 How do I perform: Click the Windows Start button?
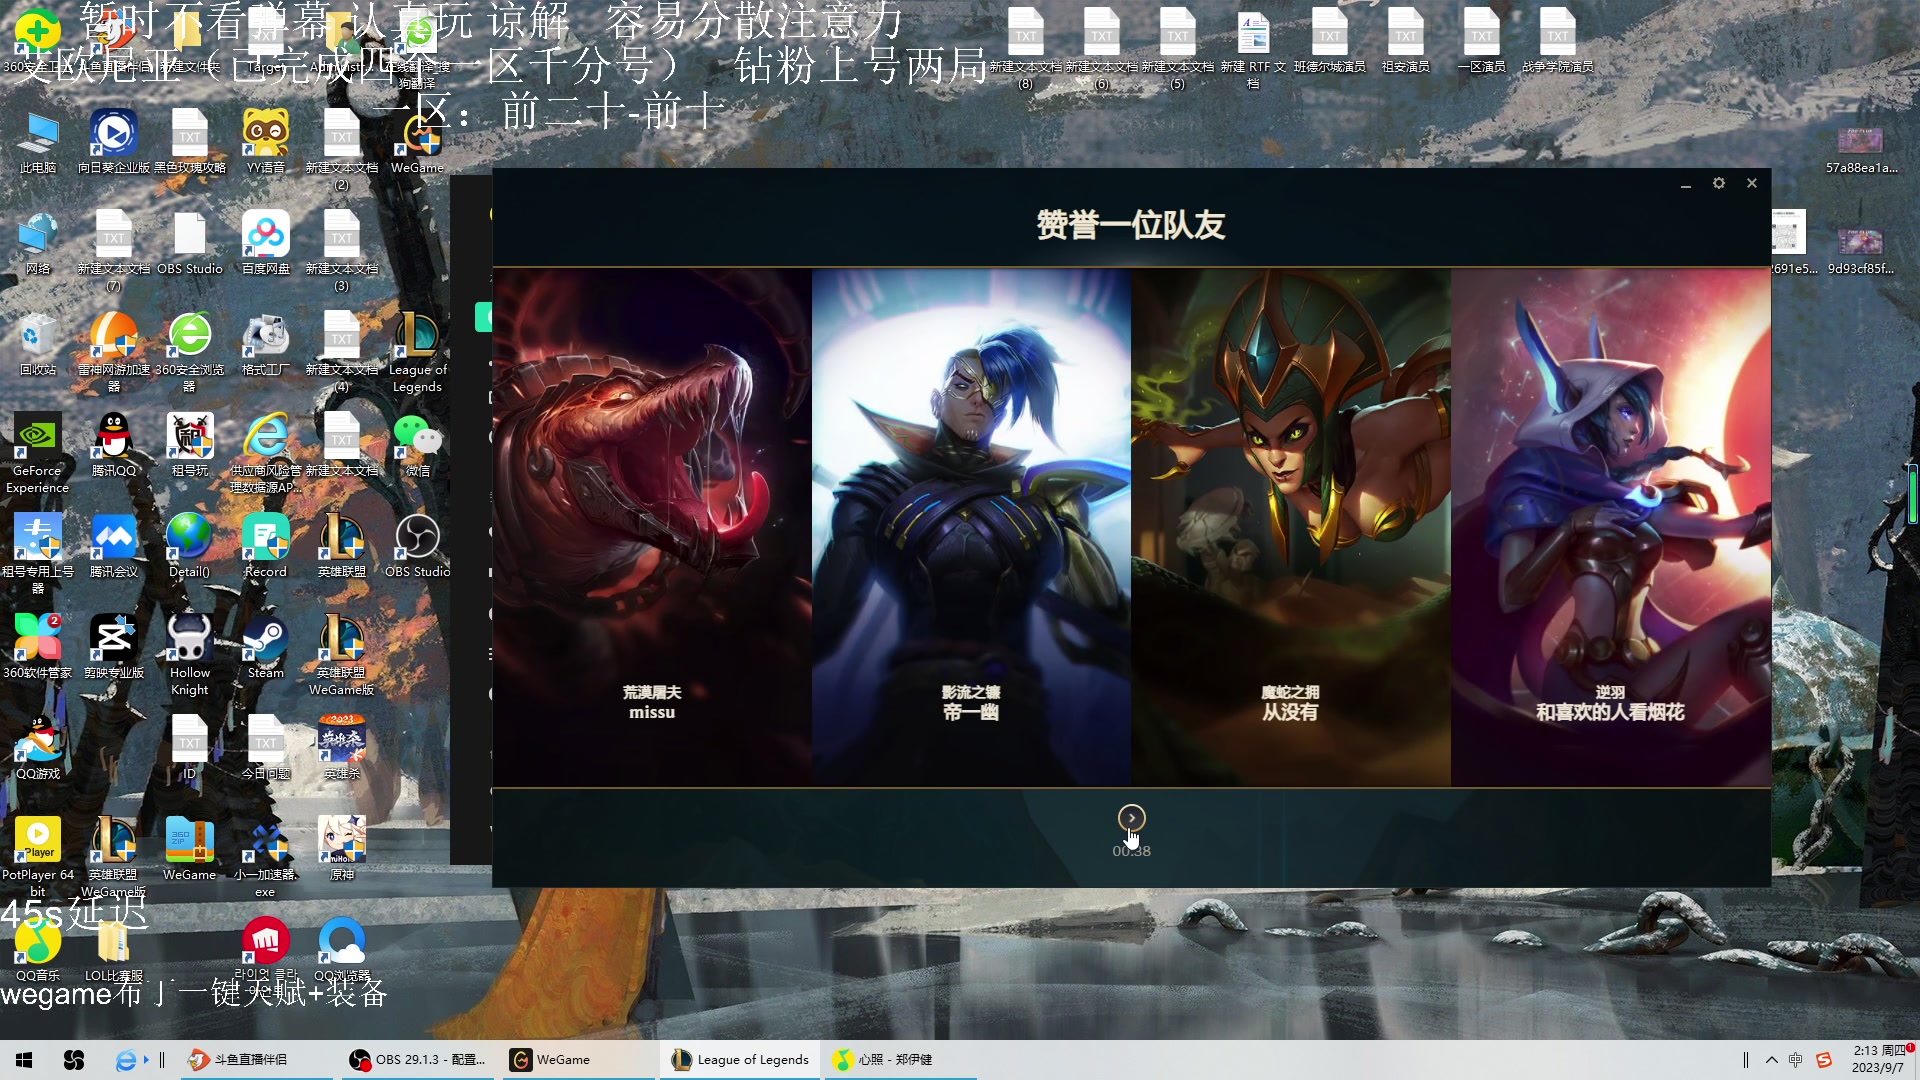point(24,1060)
